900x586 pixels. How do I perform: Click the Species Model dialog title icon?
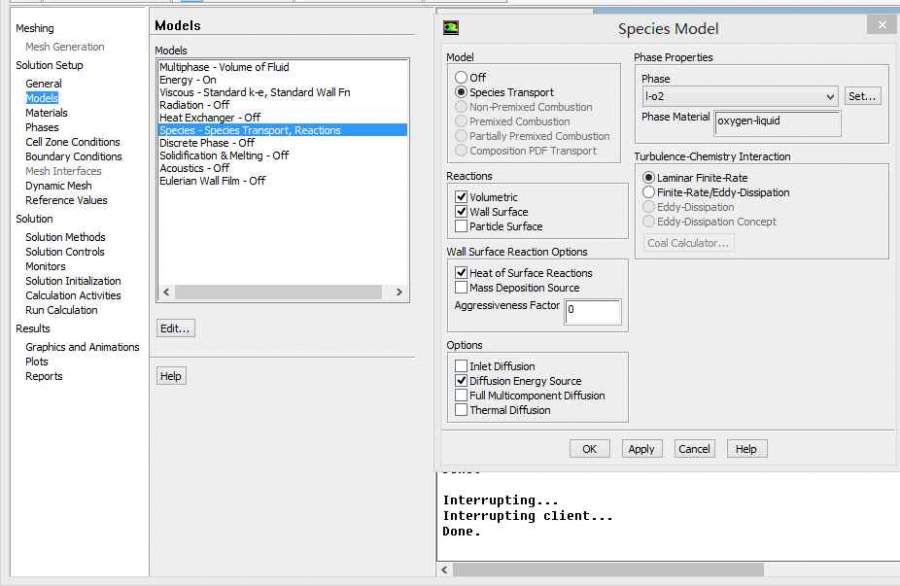pos(452,28)
